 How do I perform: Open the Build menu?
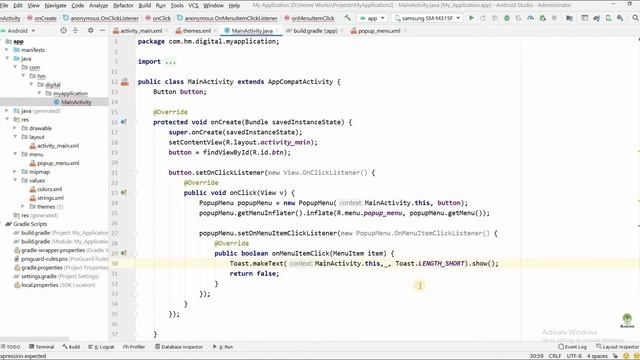click(x=144, y=5)
